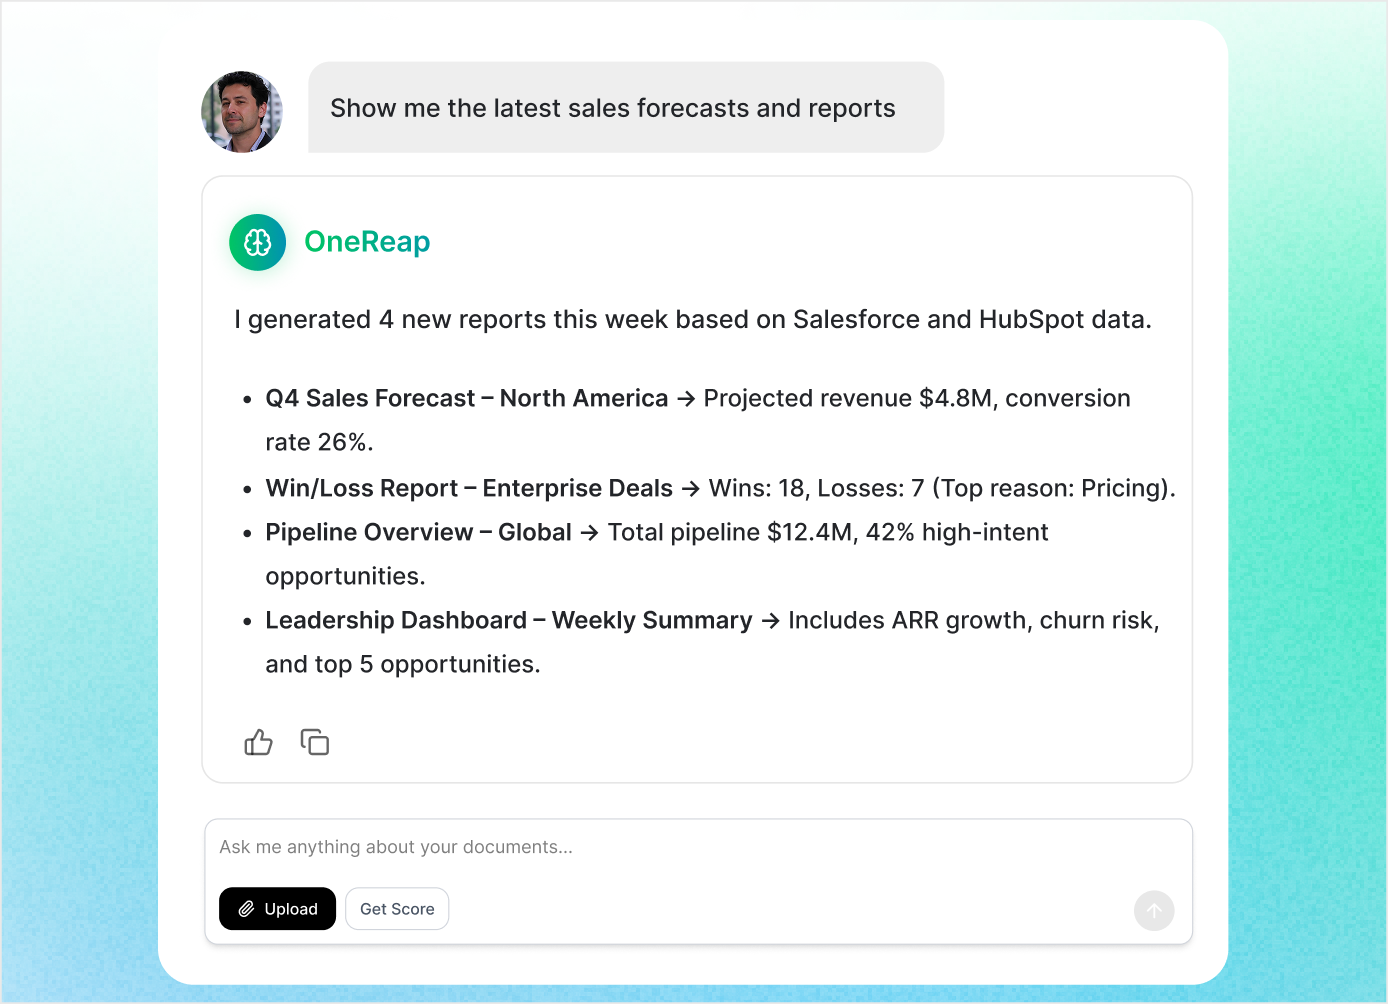
Task: Send the message using the arrow button
Action: coord(1154,911)
